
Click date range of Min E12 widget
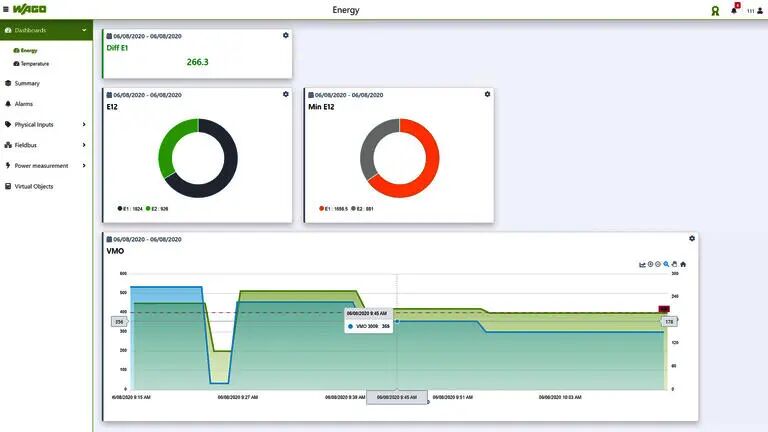coord(349,95)
